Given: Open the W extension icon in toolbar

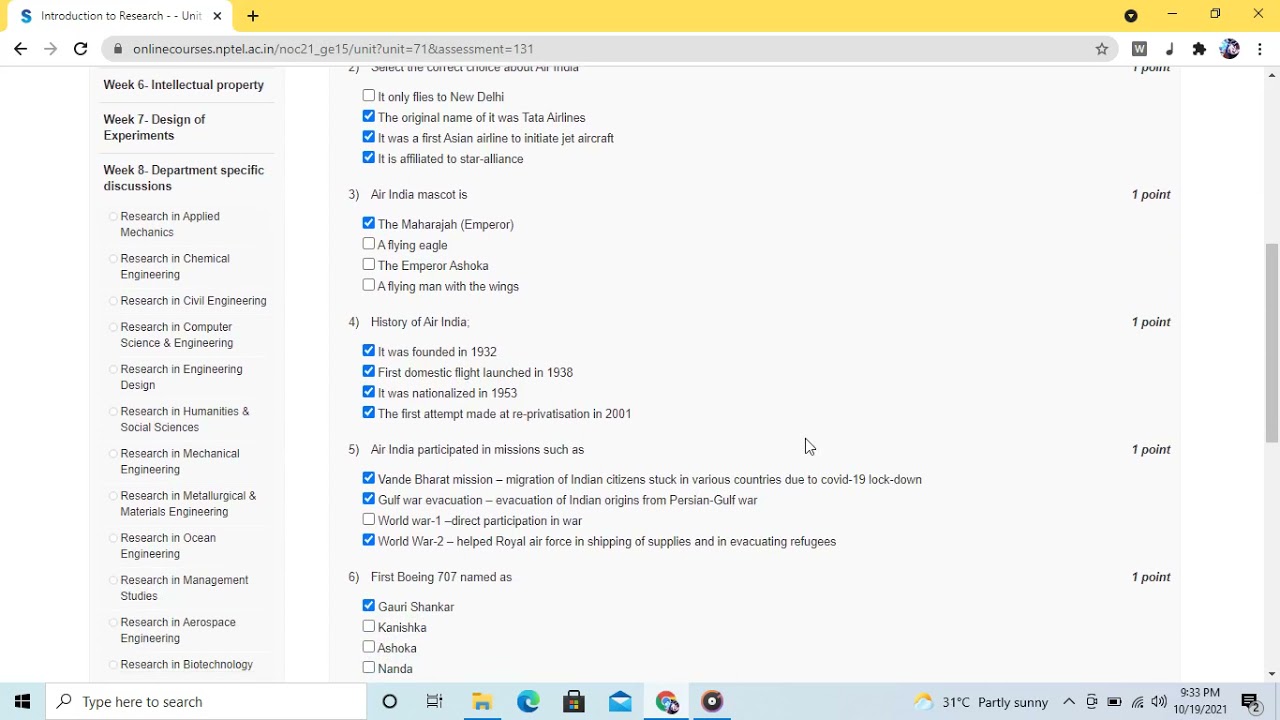Looking at the screenshot, I should point(1139,48).
